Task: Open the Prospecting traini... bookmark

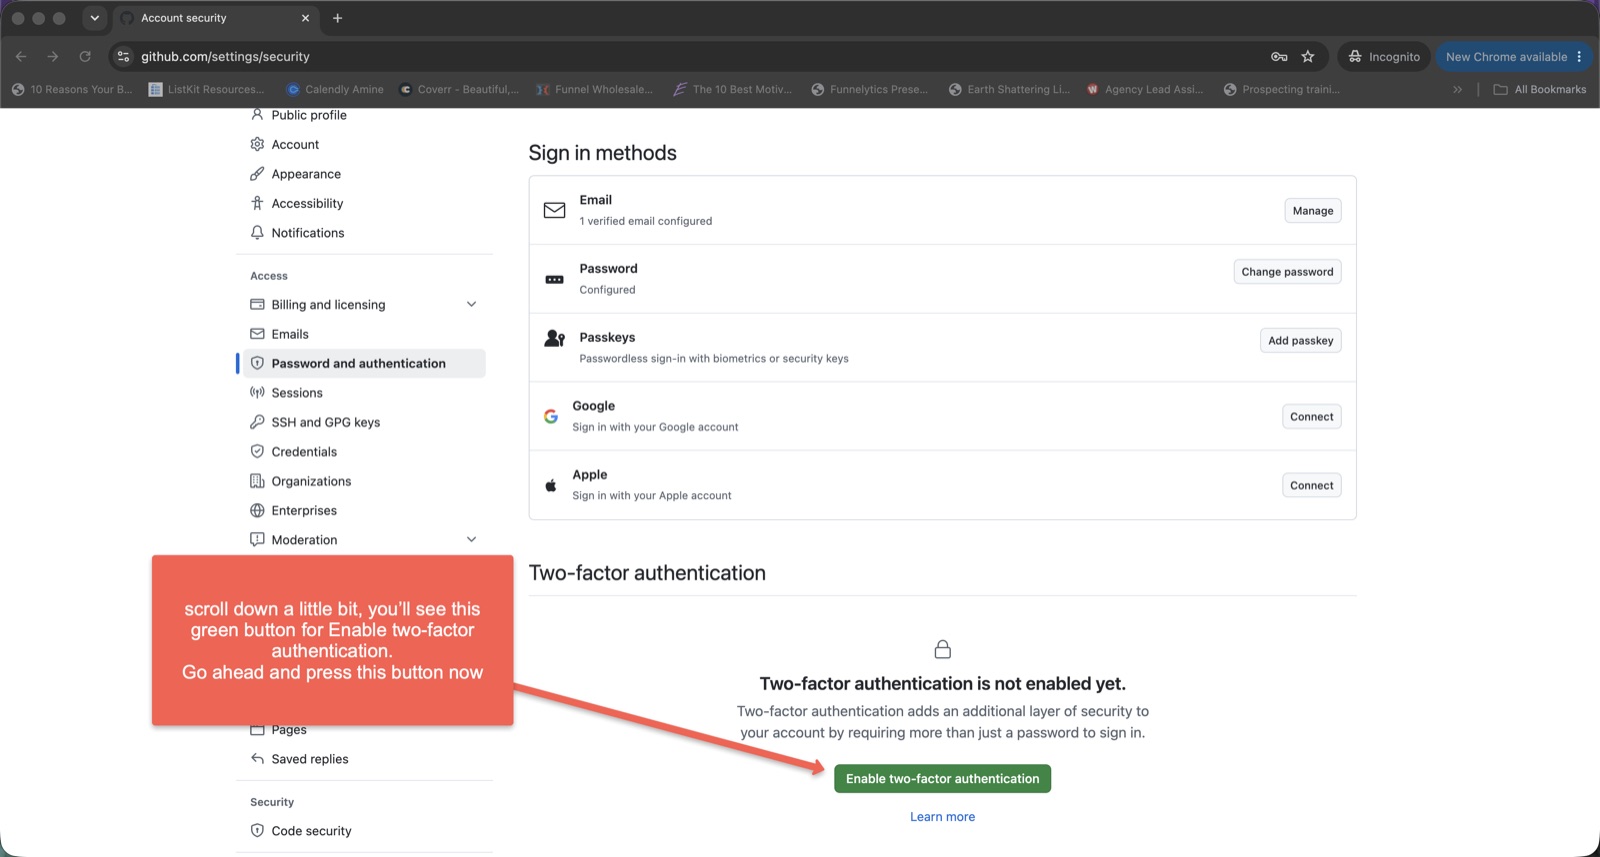Action: coord(1281,89)
